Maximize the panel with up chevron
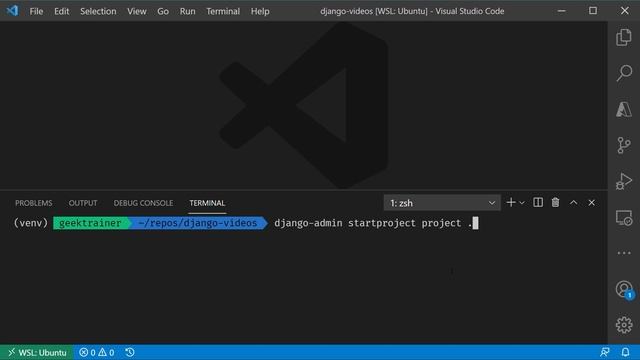 point(573,202)
